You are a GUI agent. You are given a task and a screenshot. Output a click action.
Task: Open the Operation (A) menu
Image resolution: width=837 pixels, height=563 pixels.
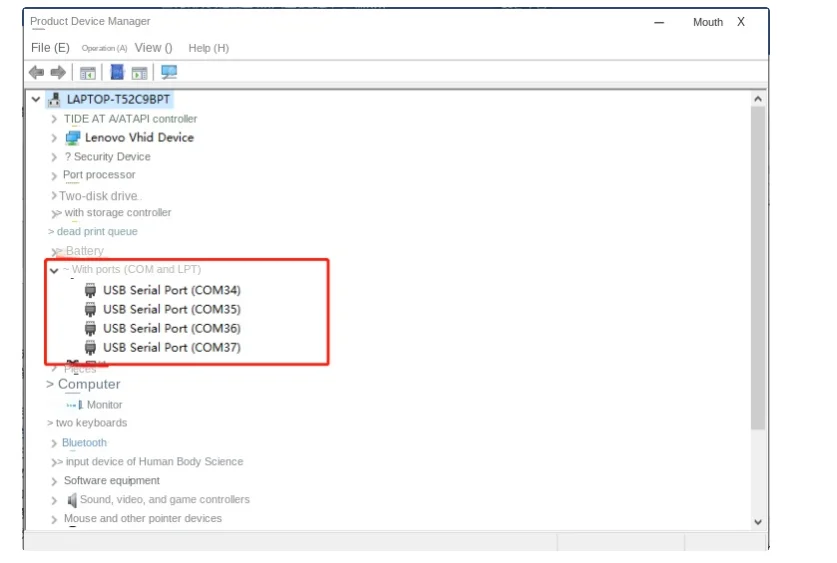click(104, 48)
